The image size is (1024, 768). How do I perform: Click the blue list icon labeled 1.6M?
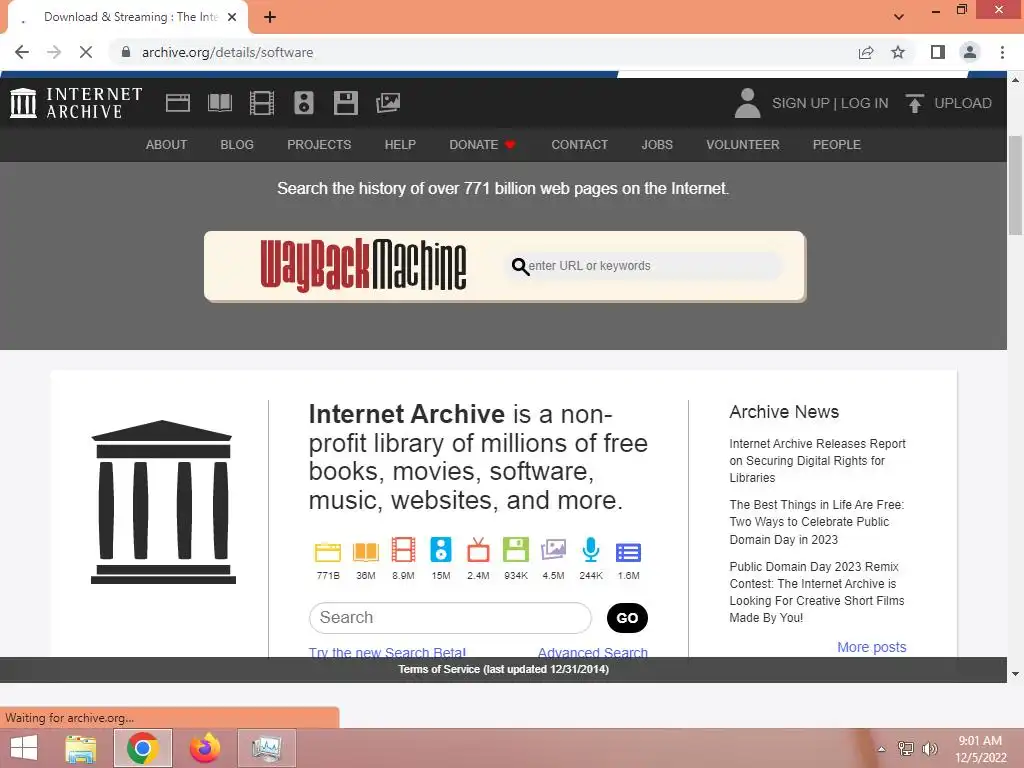pos(628,552)
